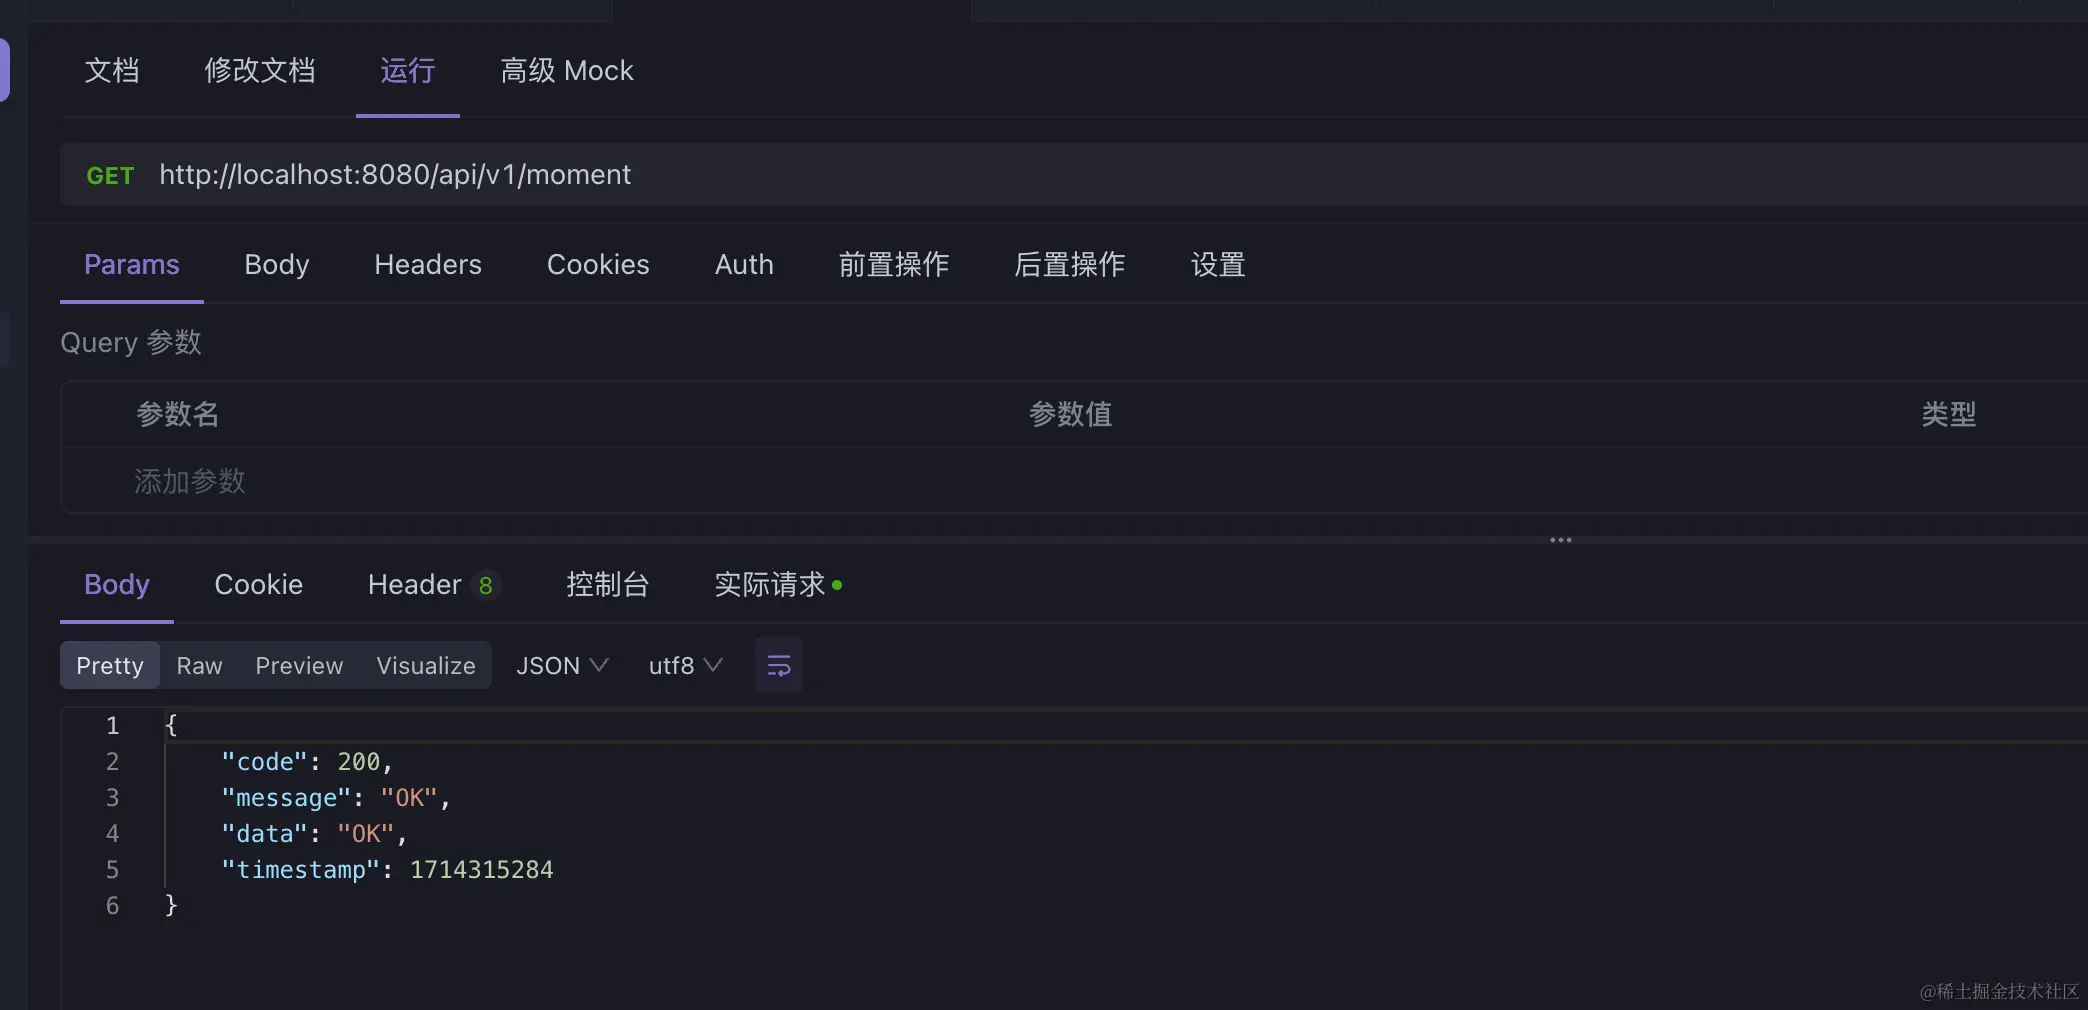Select Pretty response view

pos(110,666)
